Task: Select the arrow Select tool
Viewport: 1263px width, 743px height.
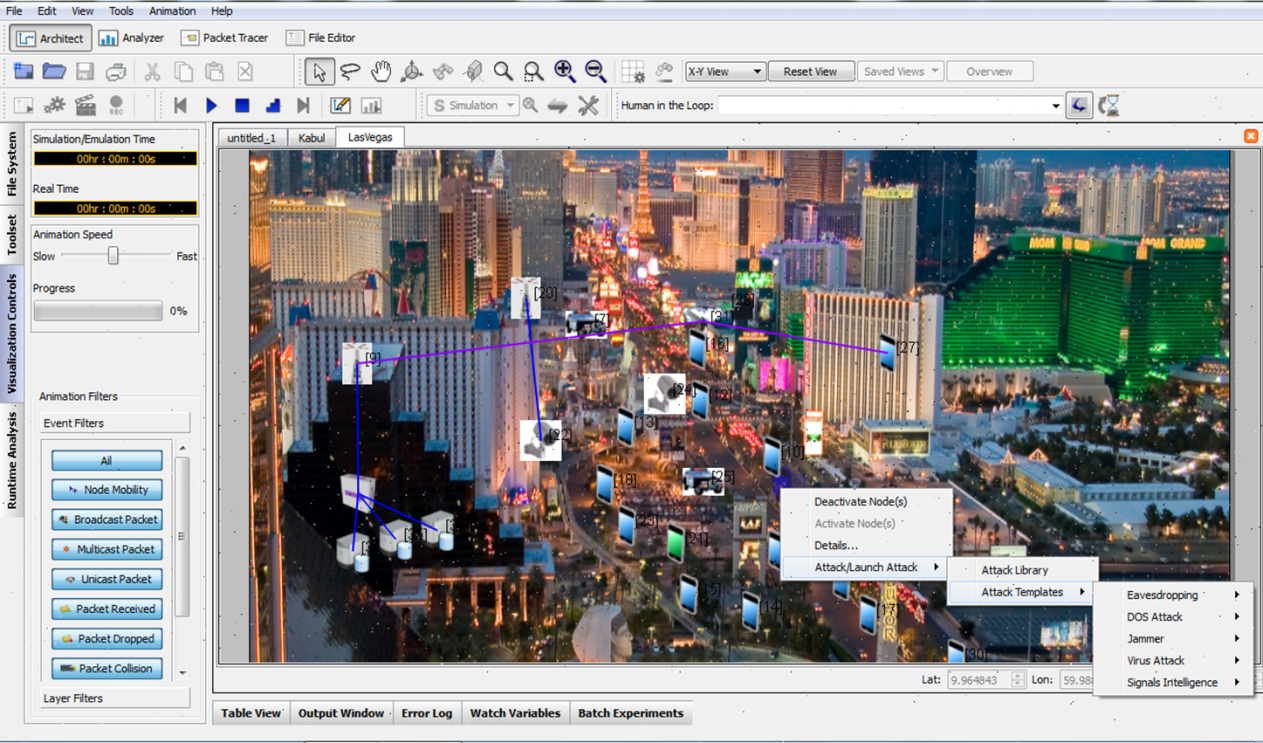Action: click(319, 71)
